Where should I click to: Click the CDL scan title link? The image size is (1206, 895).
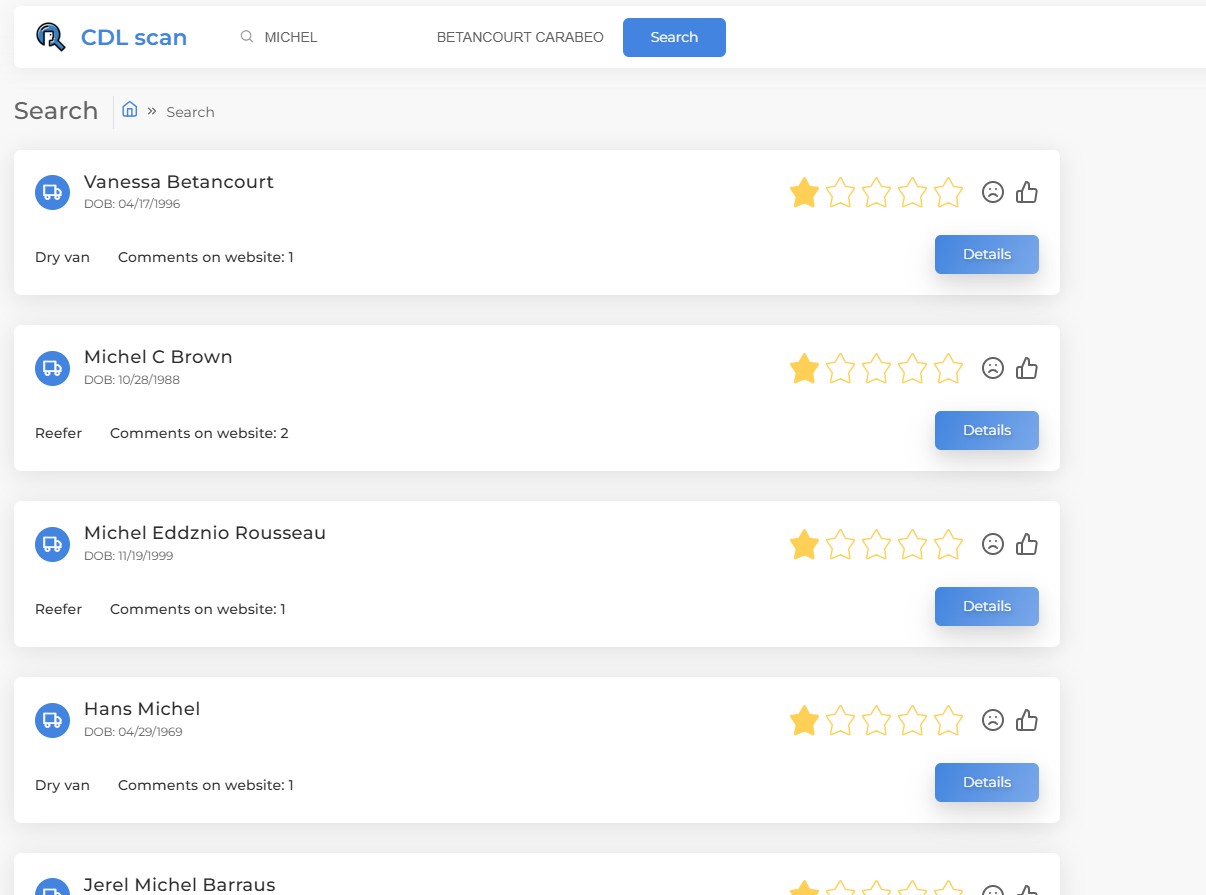134,38
